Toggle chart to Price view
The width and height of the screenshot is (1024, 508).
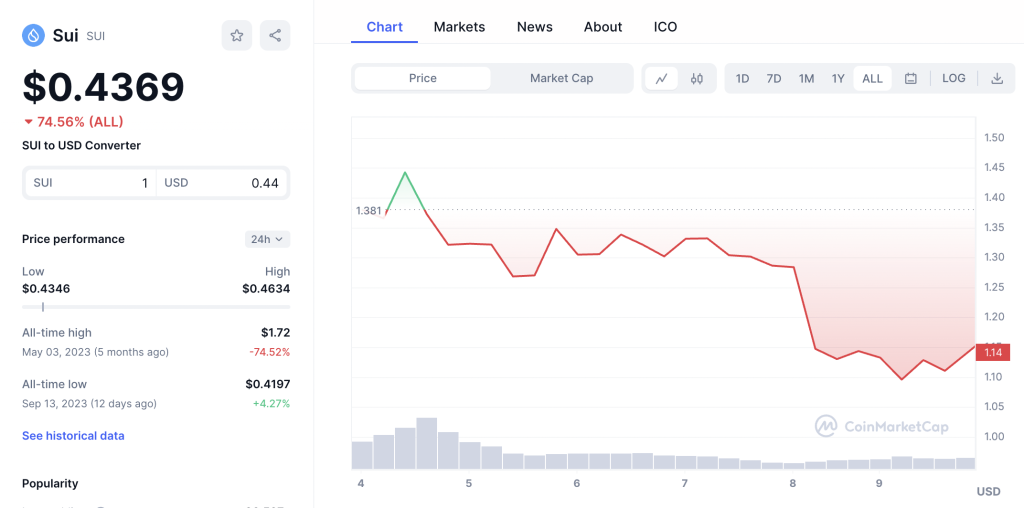pyautogui.click(x=423, y=78)
